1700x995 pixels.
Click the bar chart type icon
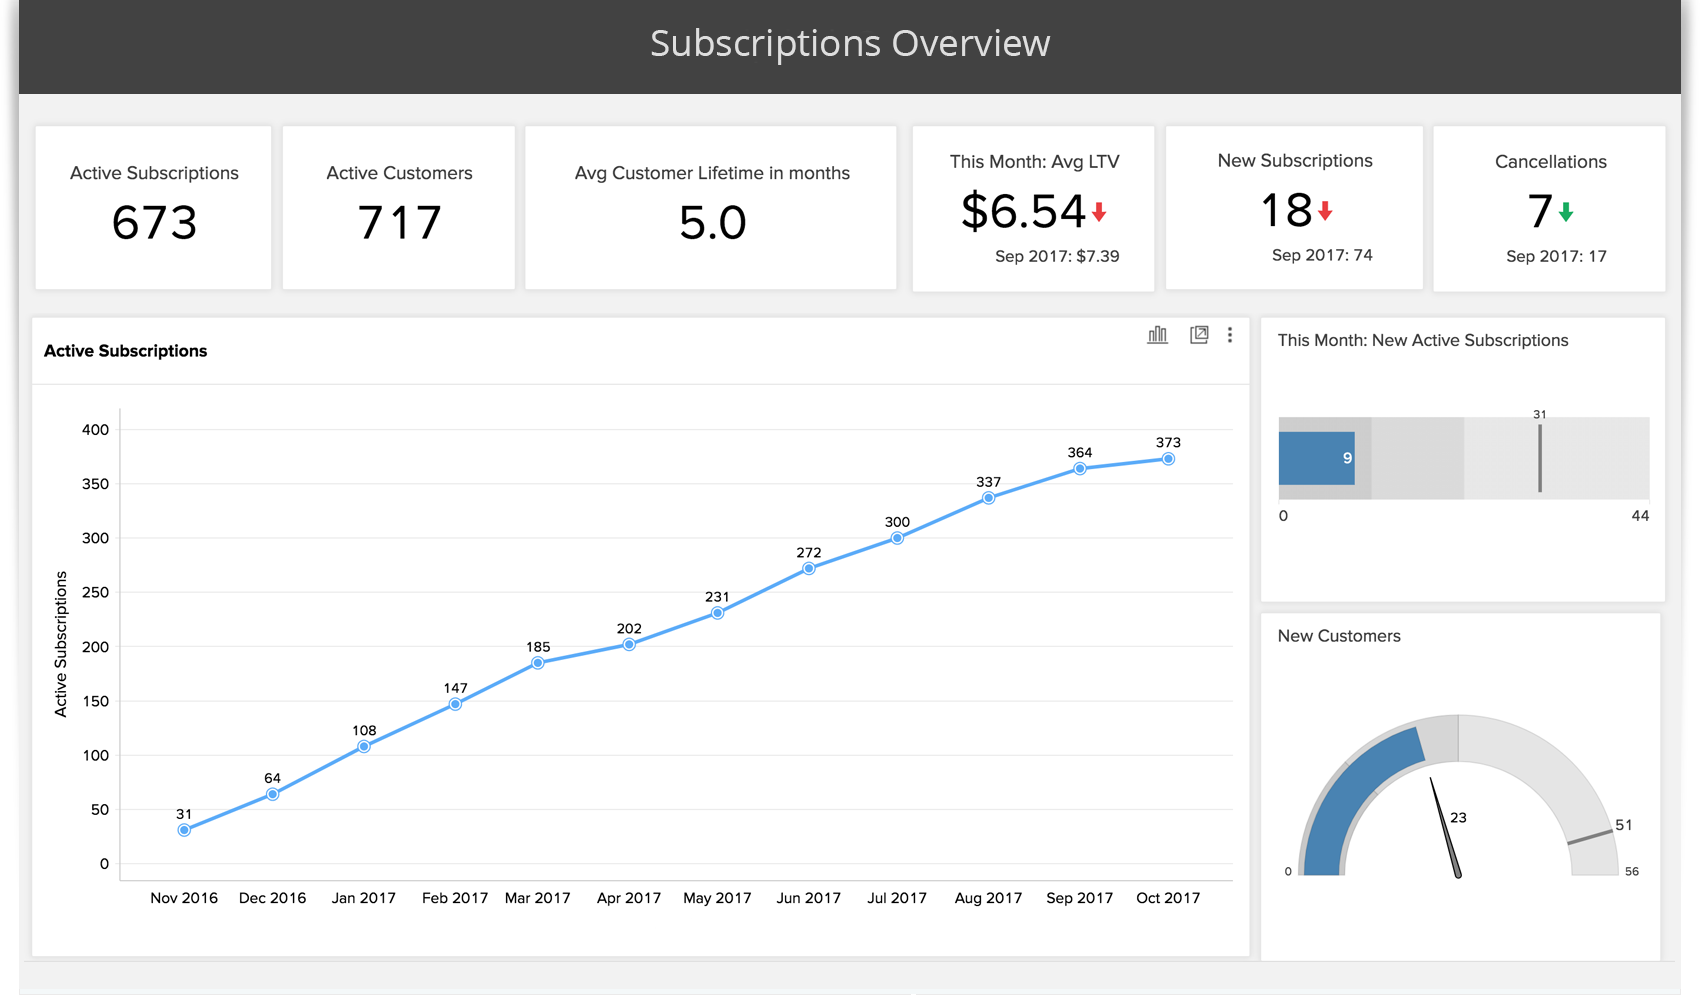click(x=1157, y=335)
